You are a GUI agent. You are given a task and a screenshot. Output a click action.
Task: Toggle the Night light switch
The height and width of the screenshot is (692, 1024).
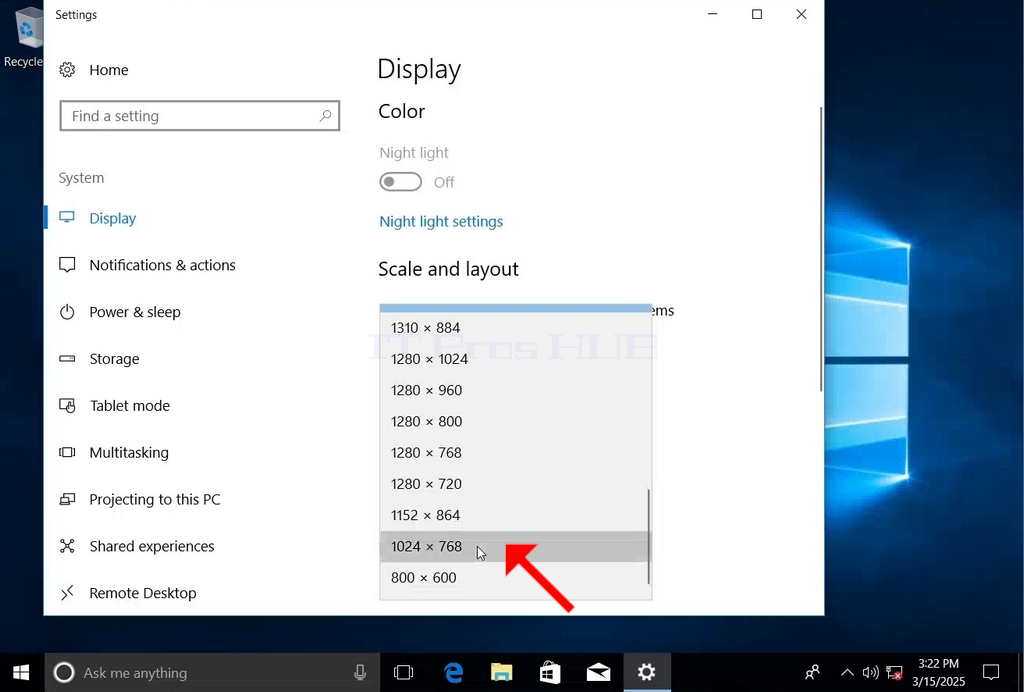400,182
